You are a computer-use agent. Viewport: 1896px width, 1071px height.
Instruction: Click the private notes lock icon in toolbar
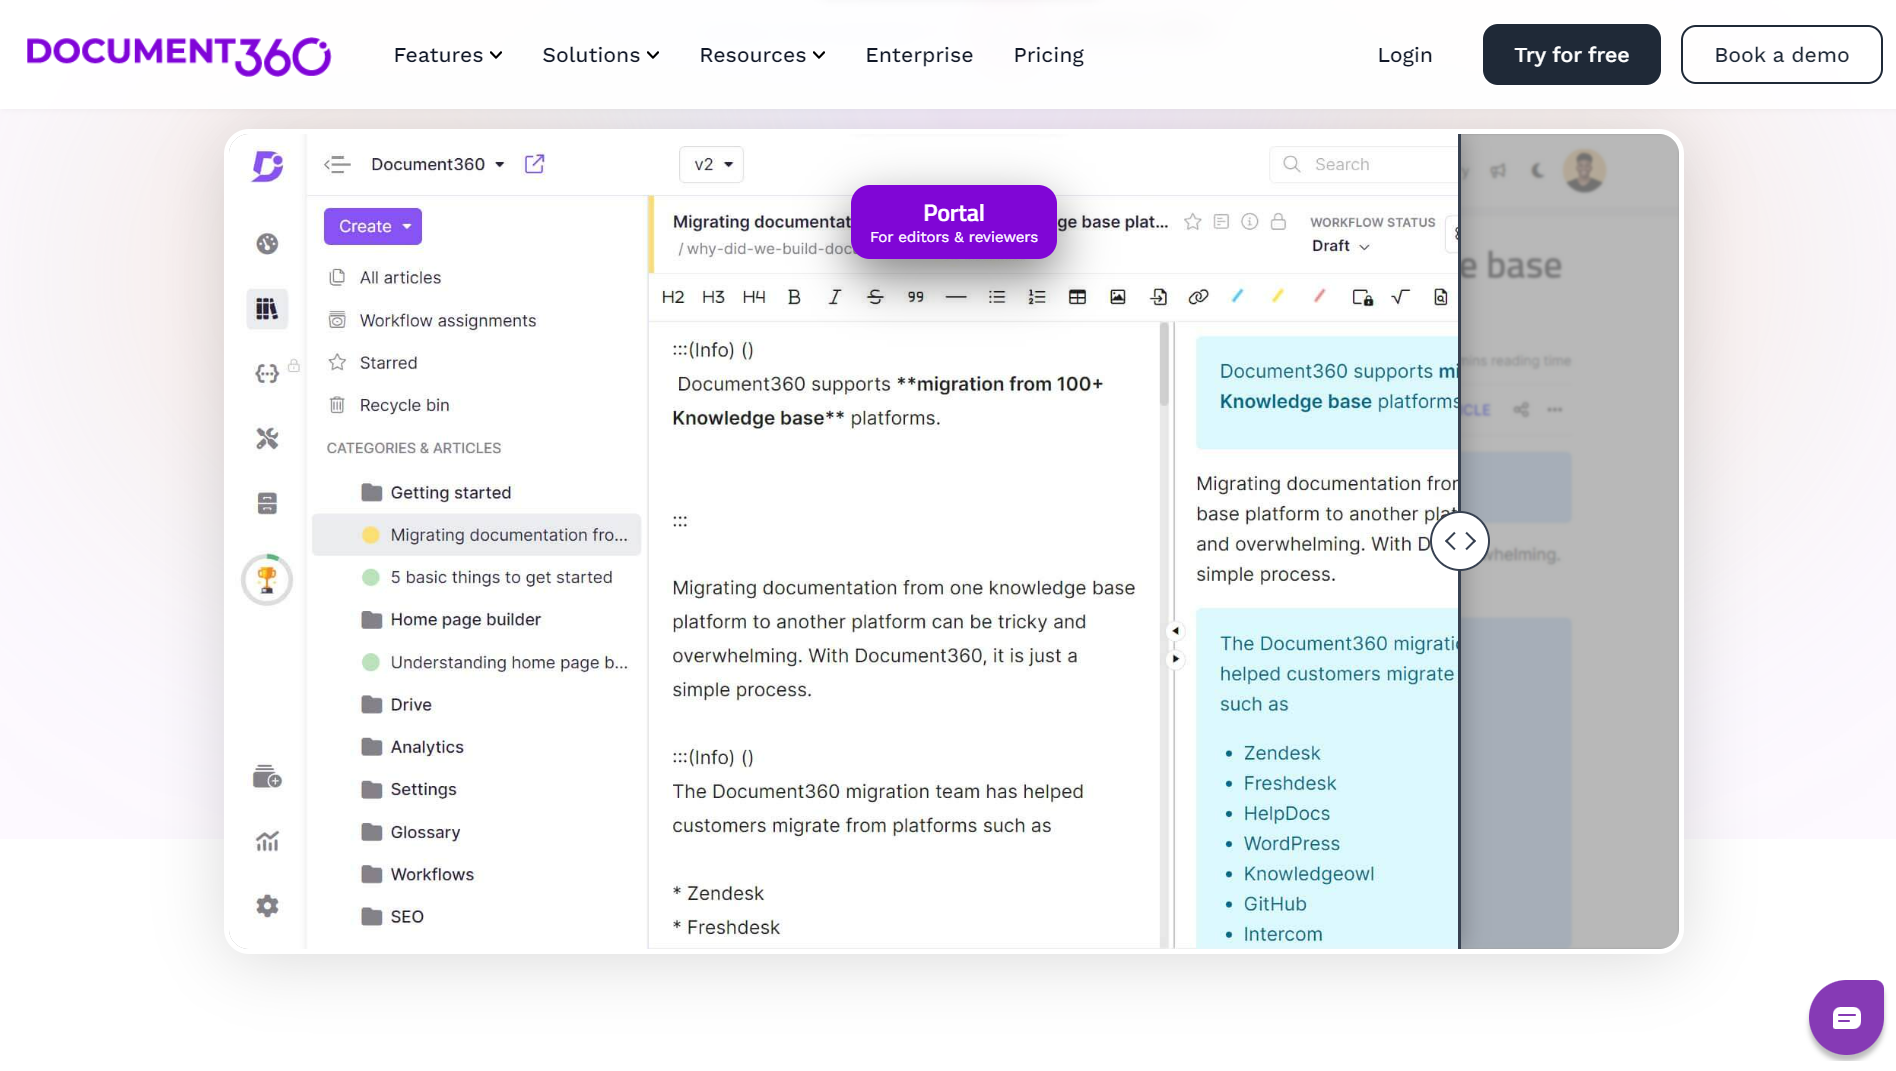[x=1362, y=297]
